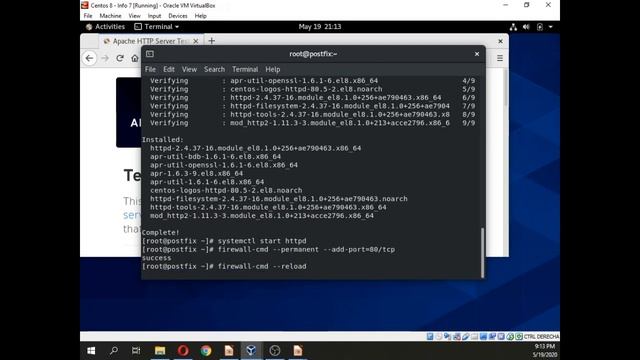Image resolution: width=640 pixels, height=360 pixels.
Task: Click the 'apr-util-bdb-1.6.1-6.el8.x86_64' line
Action: click(216, 156)
